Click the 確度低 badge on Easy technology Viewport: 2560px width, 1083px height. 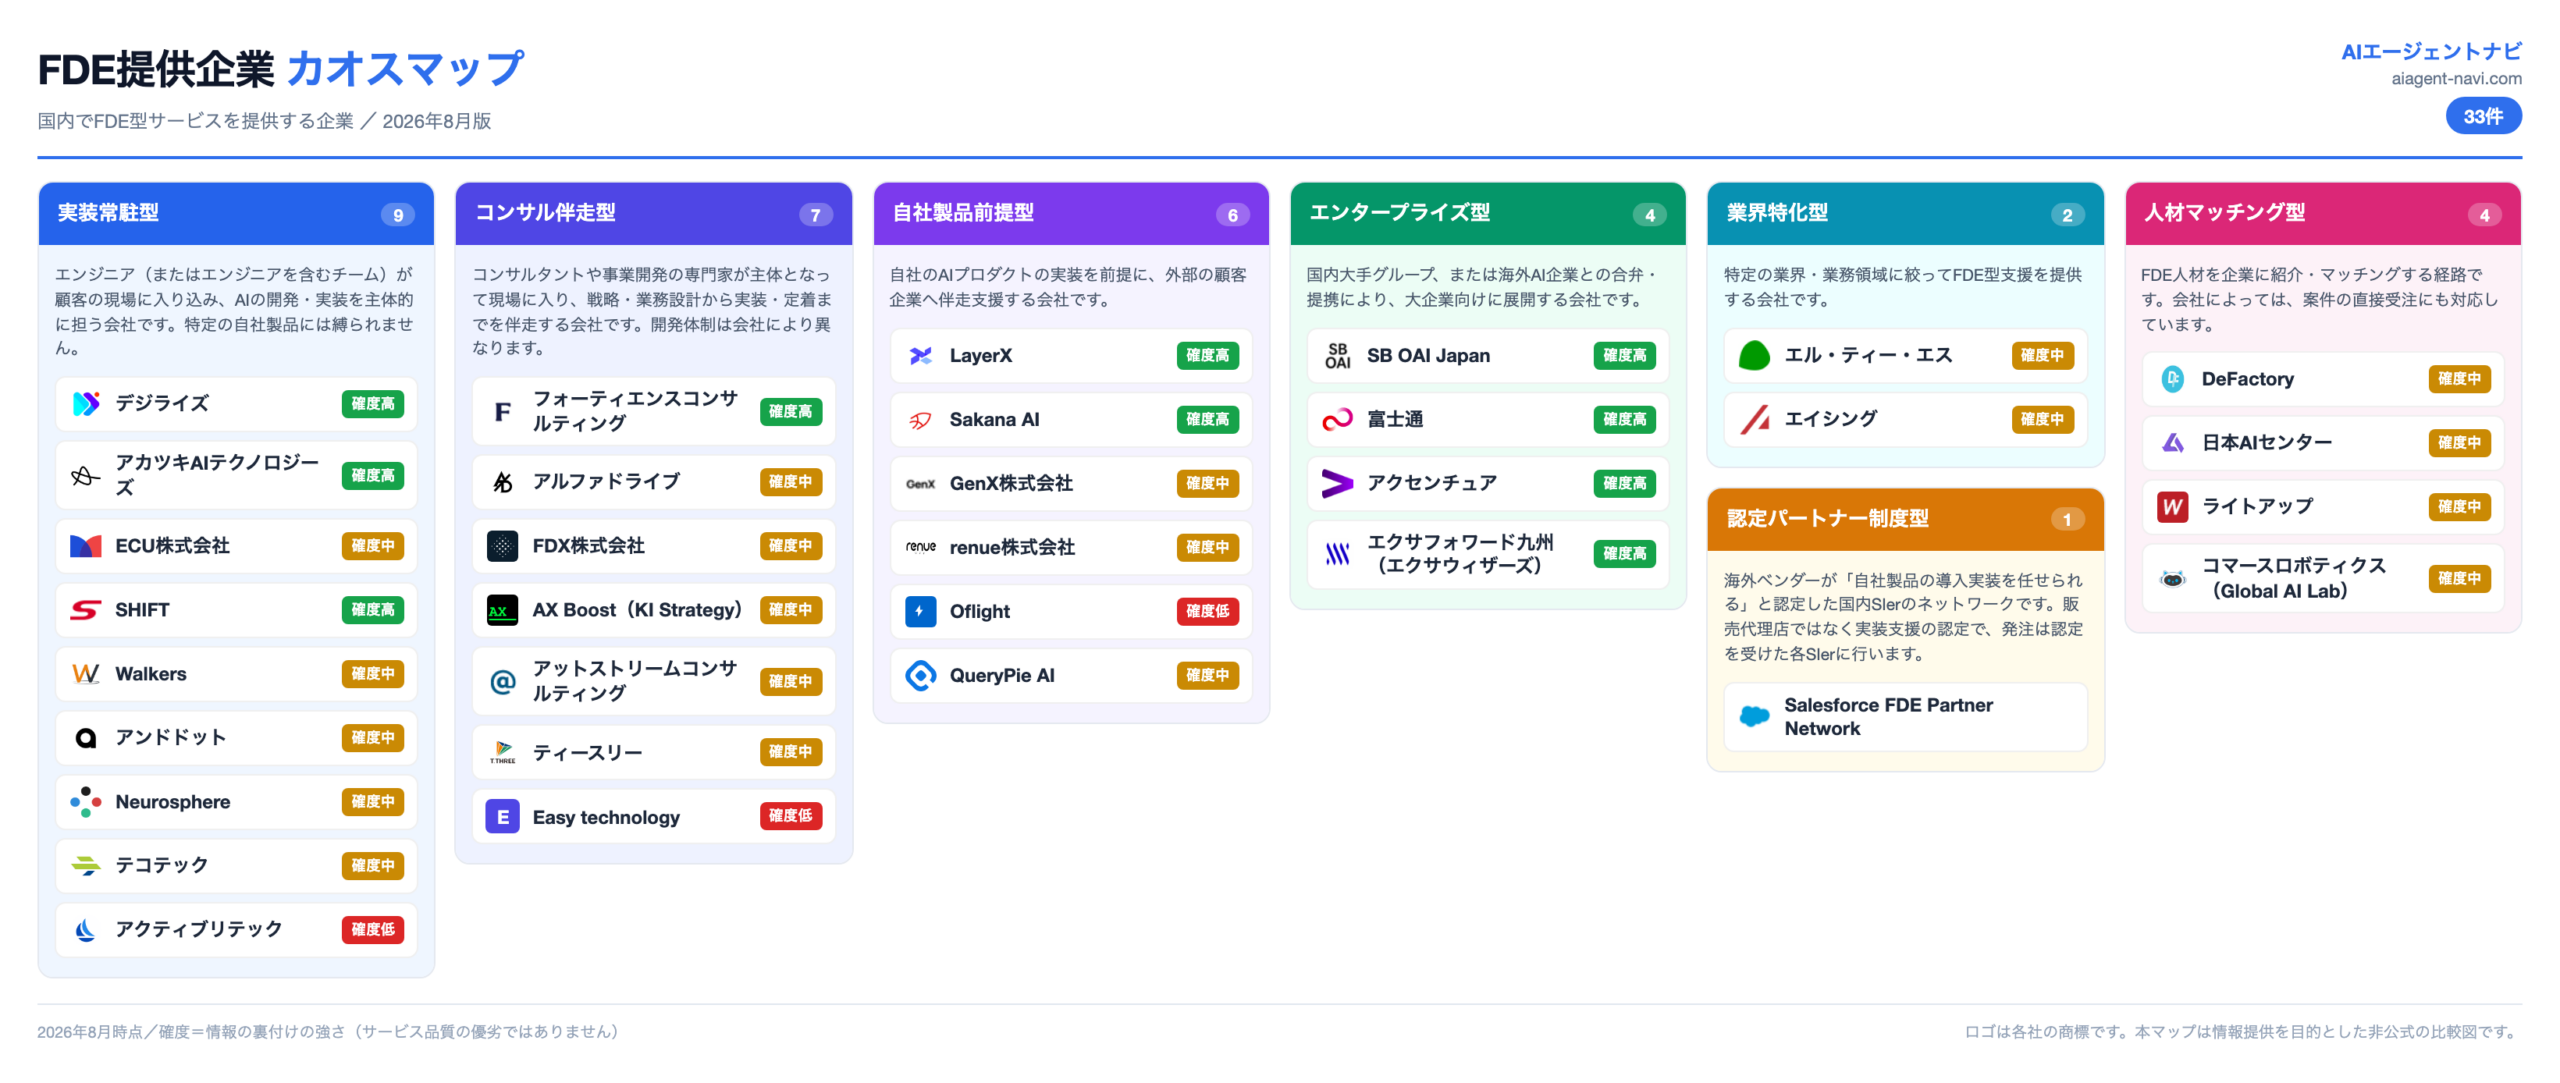(x=790, y=817)
